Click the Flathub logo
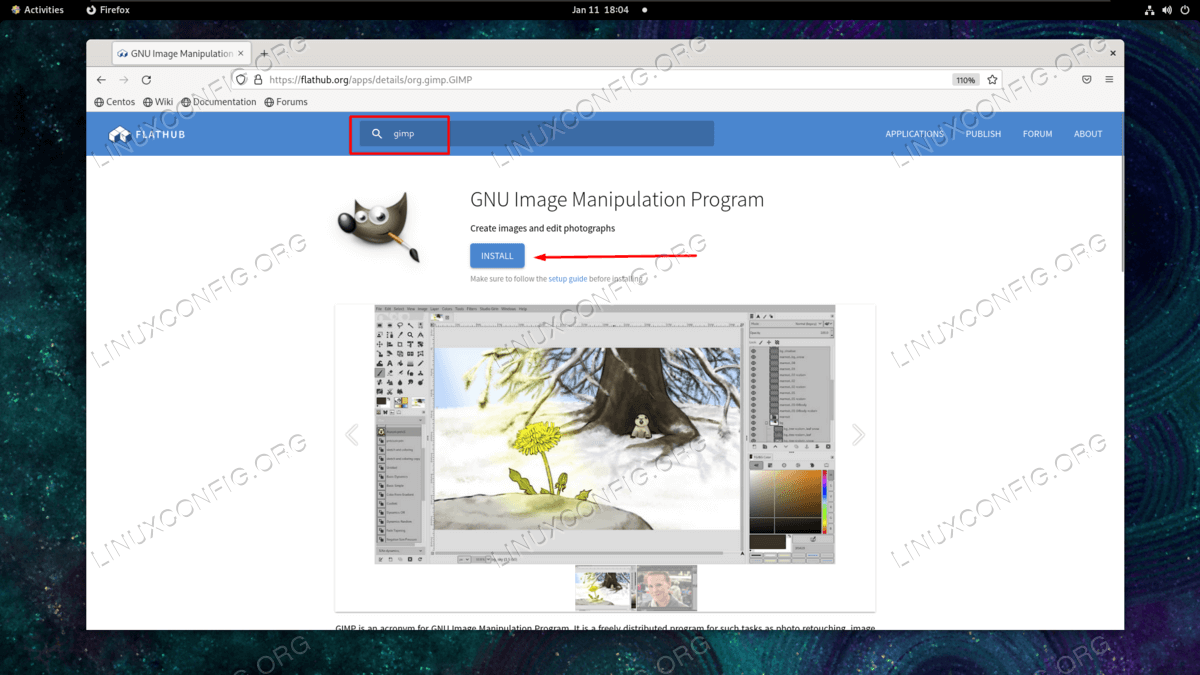This screenshot has width=1200, height=675. click(147, 134)
